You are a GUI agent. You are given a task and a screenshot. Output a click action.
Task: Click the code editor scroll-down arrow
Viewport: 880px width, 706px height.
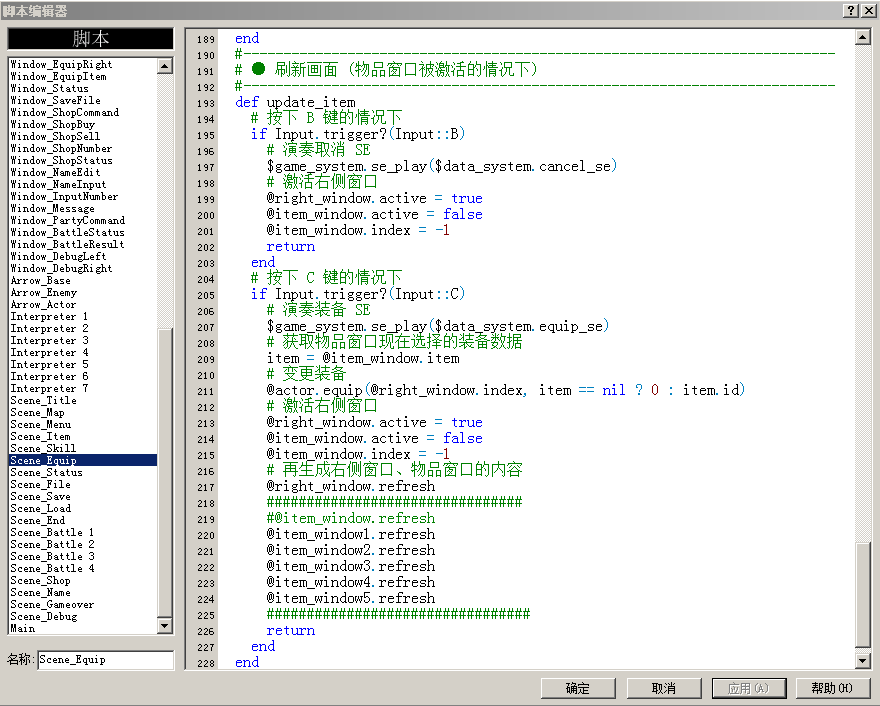863,661
